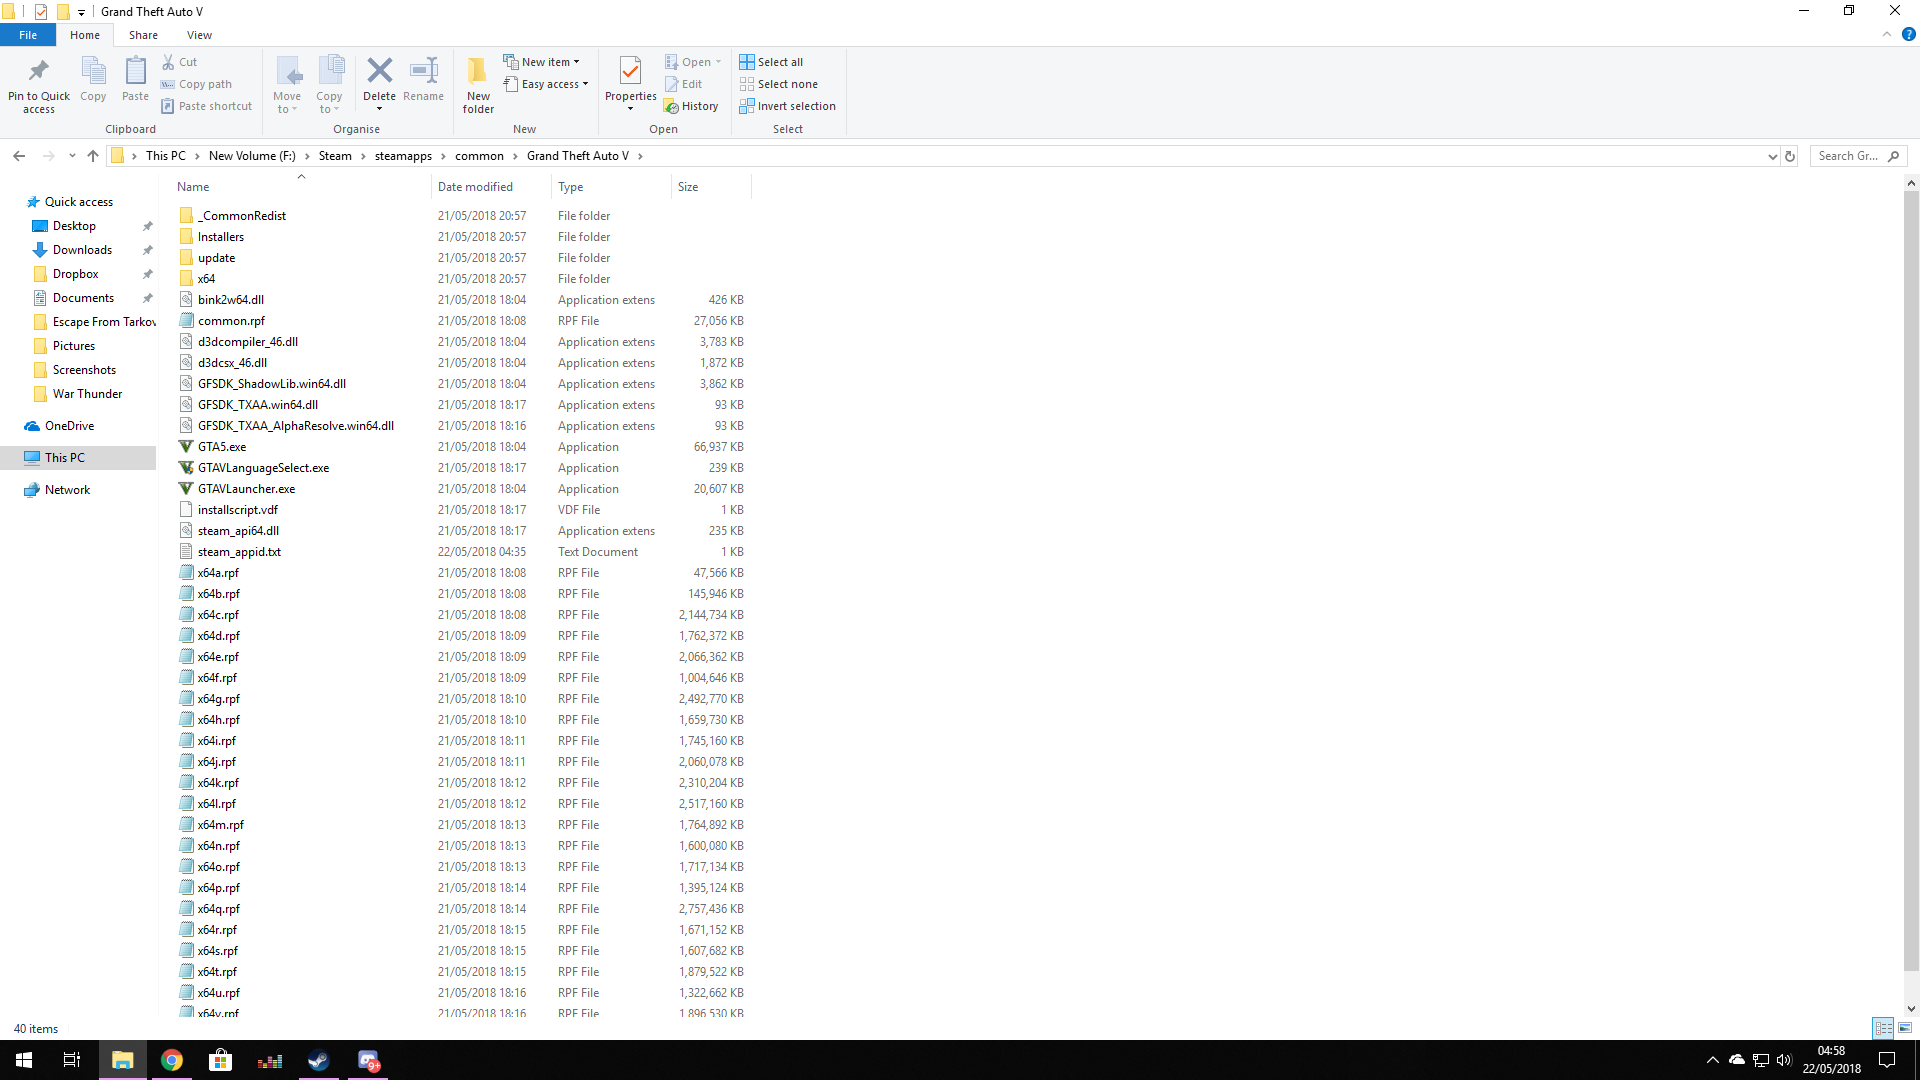
Task: Show hidden system tray icons
Action: pos(1712,1060)
